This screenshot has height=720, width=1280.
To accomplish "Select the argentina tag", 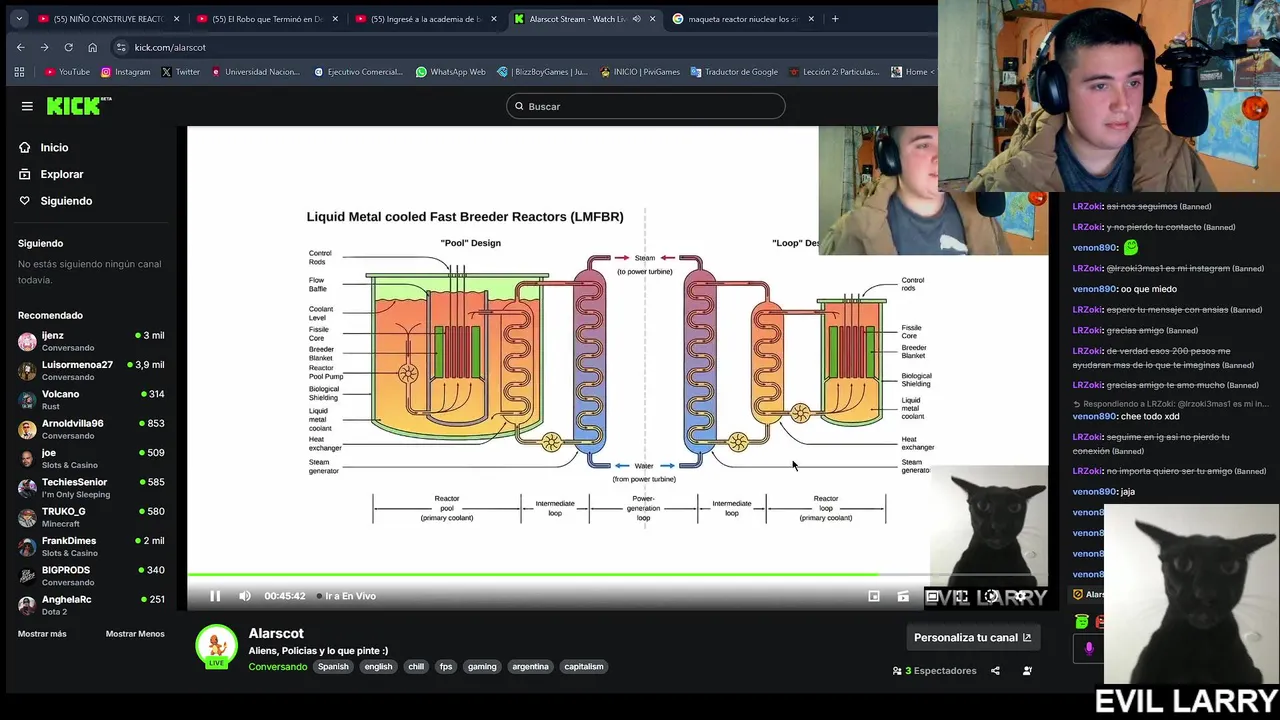I will tap(530, 666).
